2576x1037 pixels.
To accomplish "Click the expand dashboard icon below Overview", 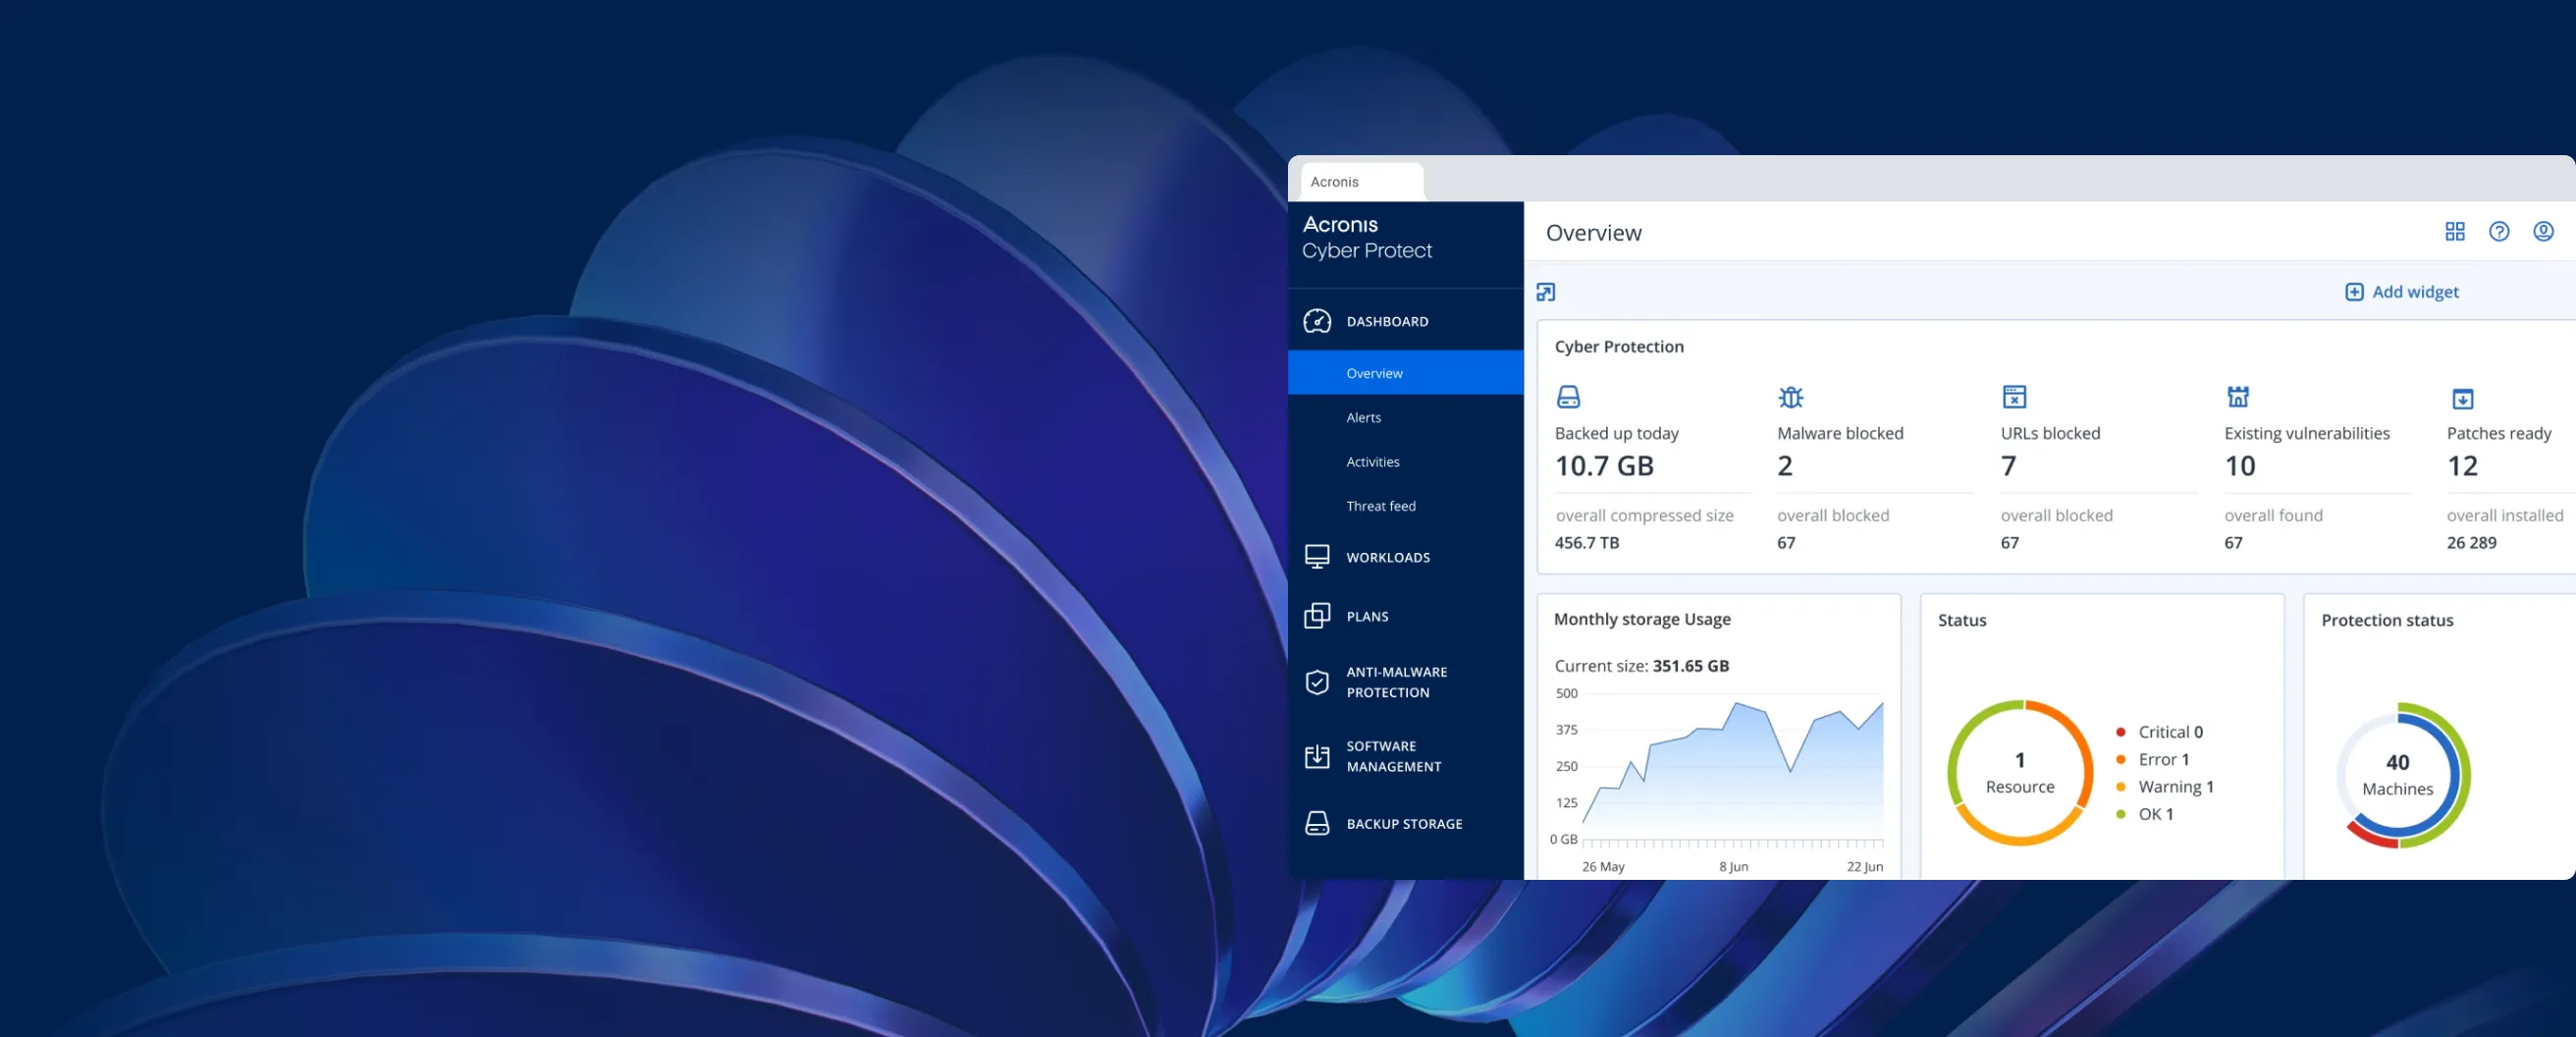I will (x=1545, y=292).
